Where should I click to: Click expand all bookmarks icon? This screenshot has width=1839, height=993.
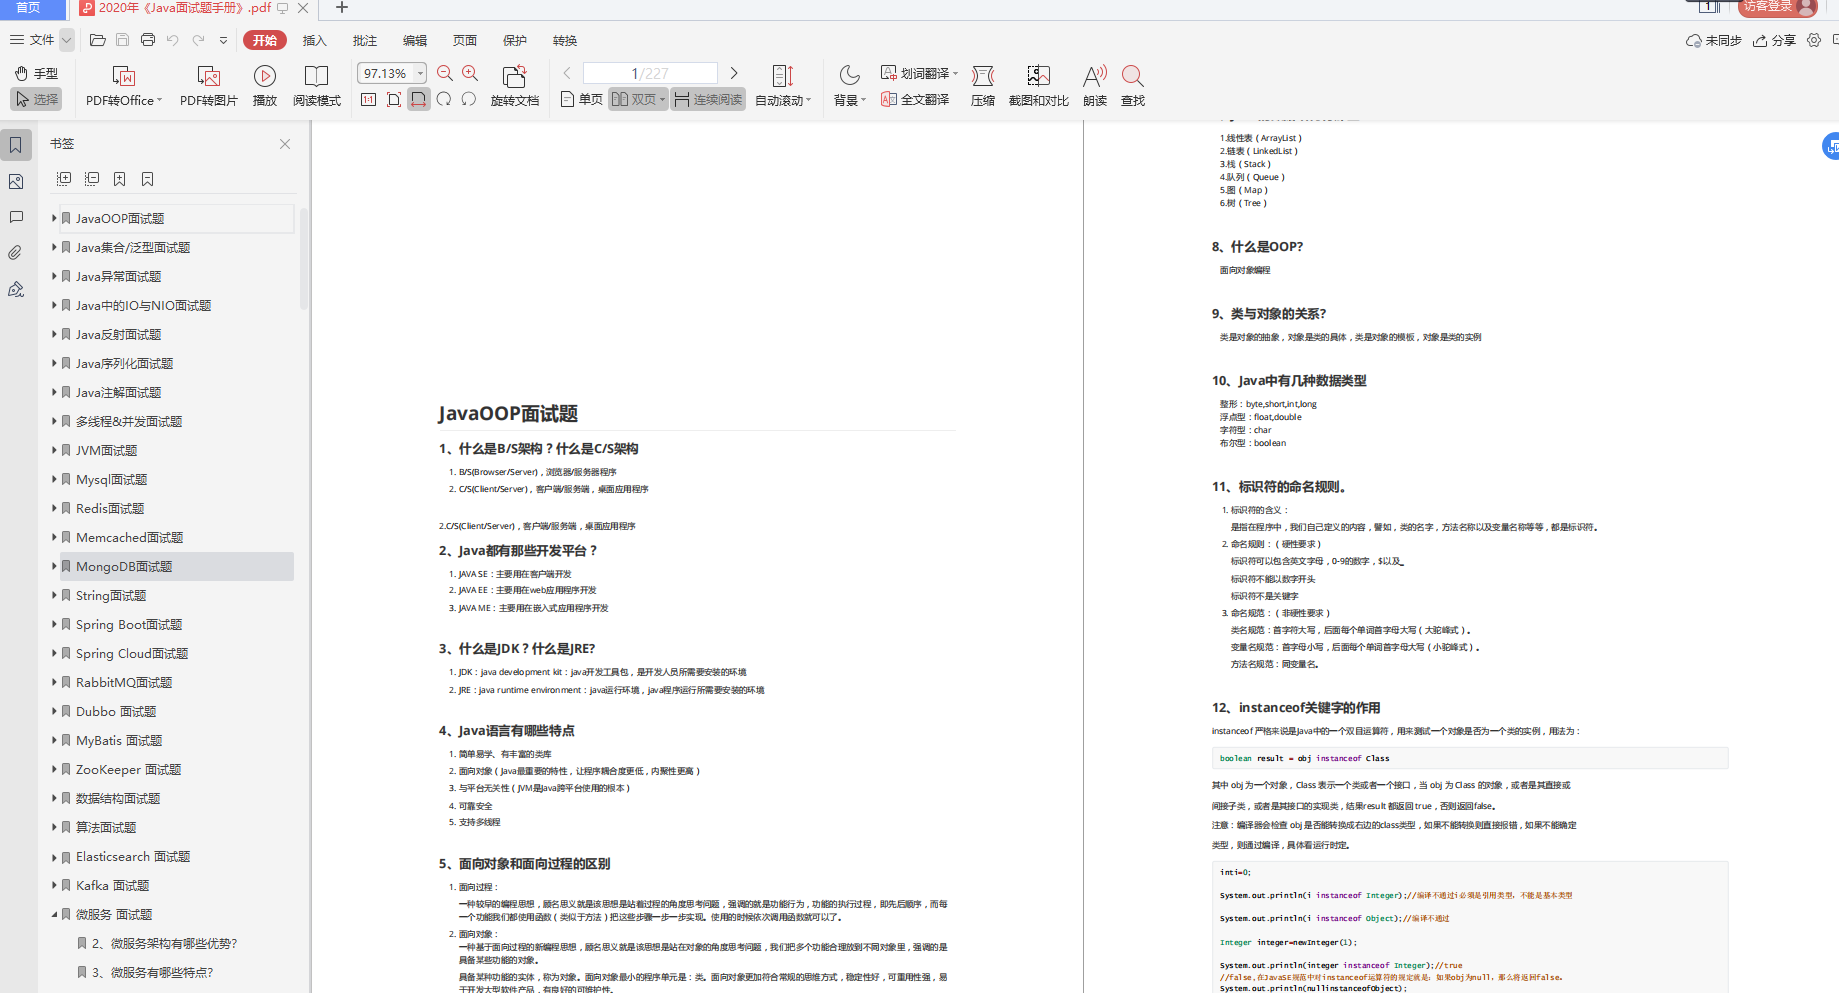coord(64,179)
